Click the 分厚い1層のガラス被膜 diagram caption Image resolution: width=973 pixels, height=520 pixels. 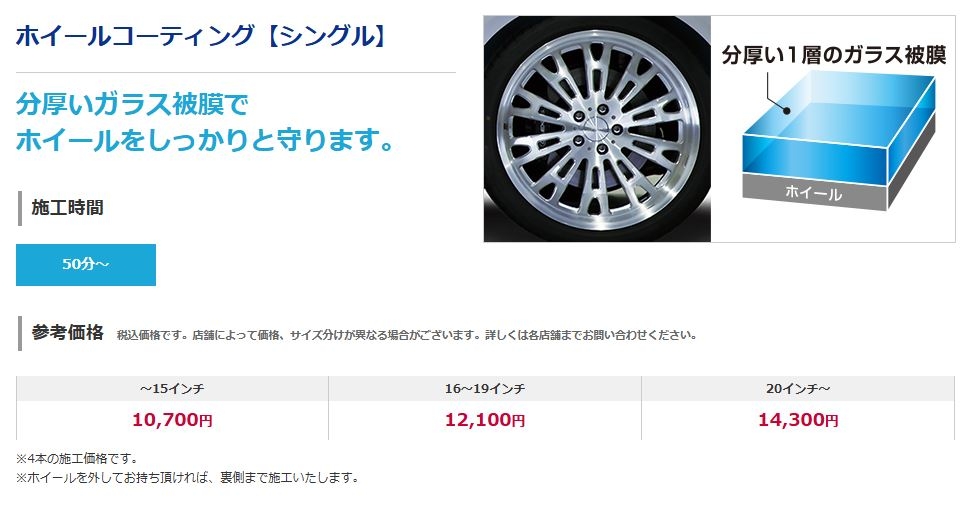point(833,55)
